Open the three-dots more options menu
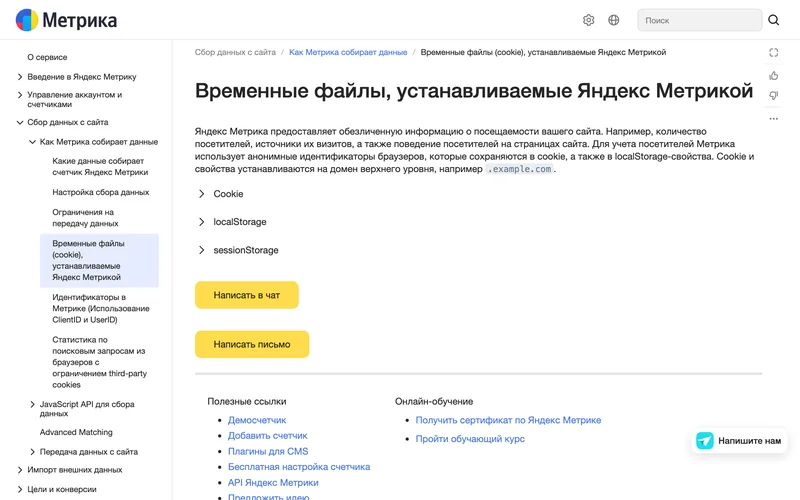The height and width of the screenshot is (500, 800). tap(773, 118)
